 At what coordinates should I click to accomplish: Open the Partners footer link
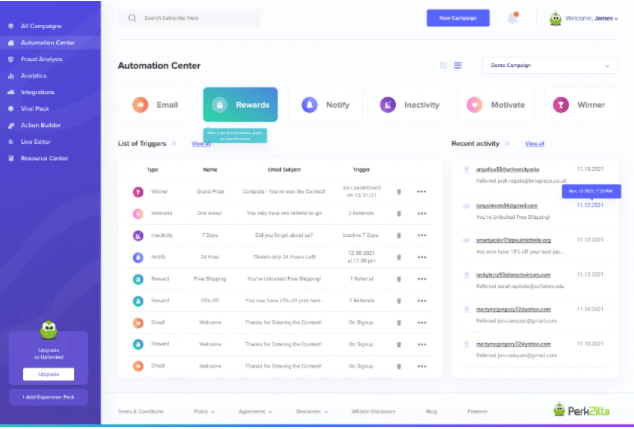[477, 412]
